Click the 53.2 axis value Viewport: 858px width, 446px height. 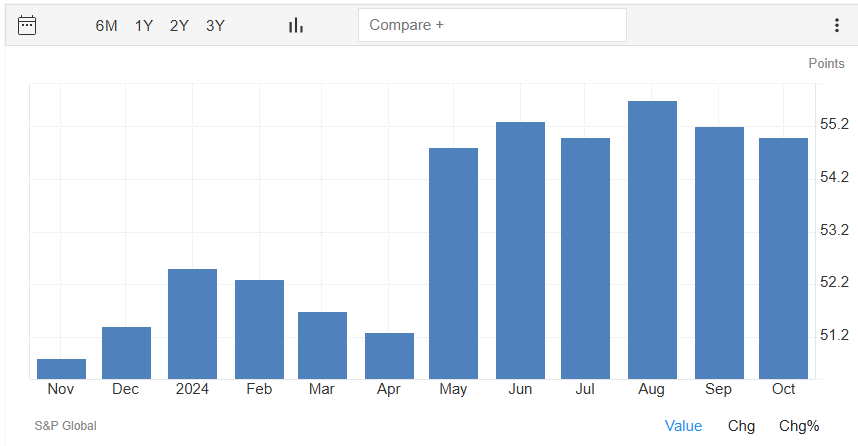point(834,230)
